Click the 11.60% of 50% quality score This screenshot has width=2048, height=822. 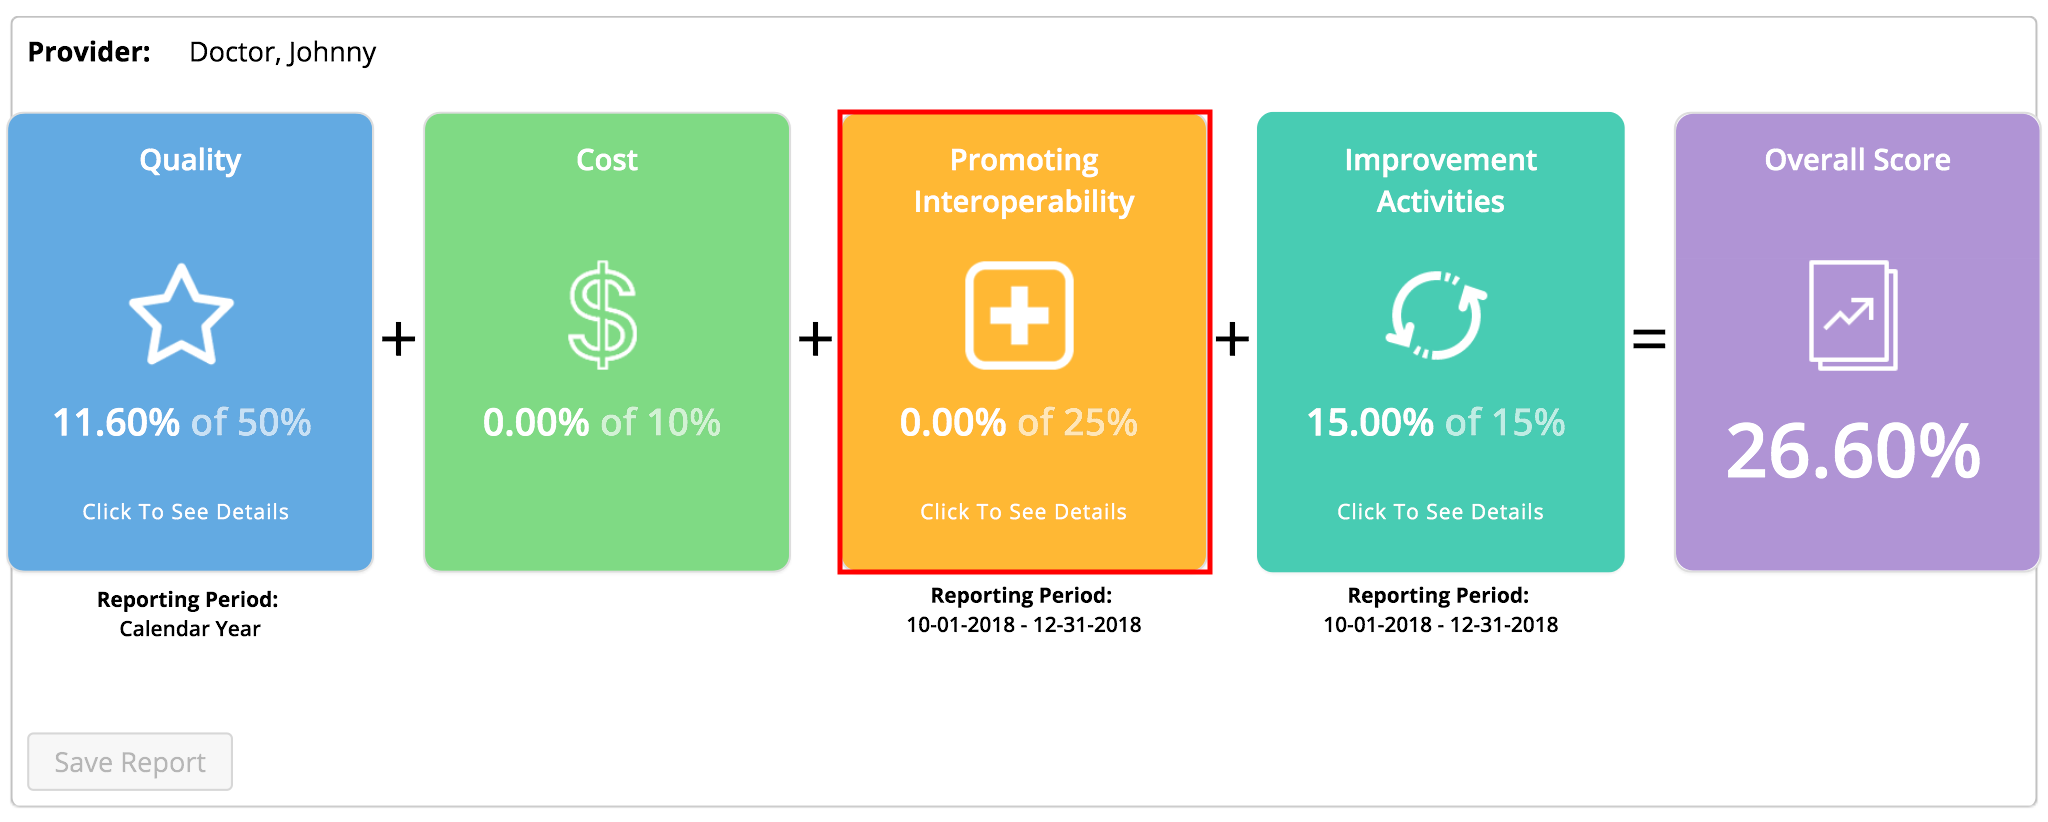tap(182, 422)
